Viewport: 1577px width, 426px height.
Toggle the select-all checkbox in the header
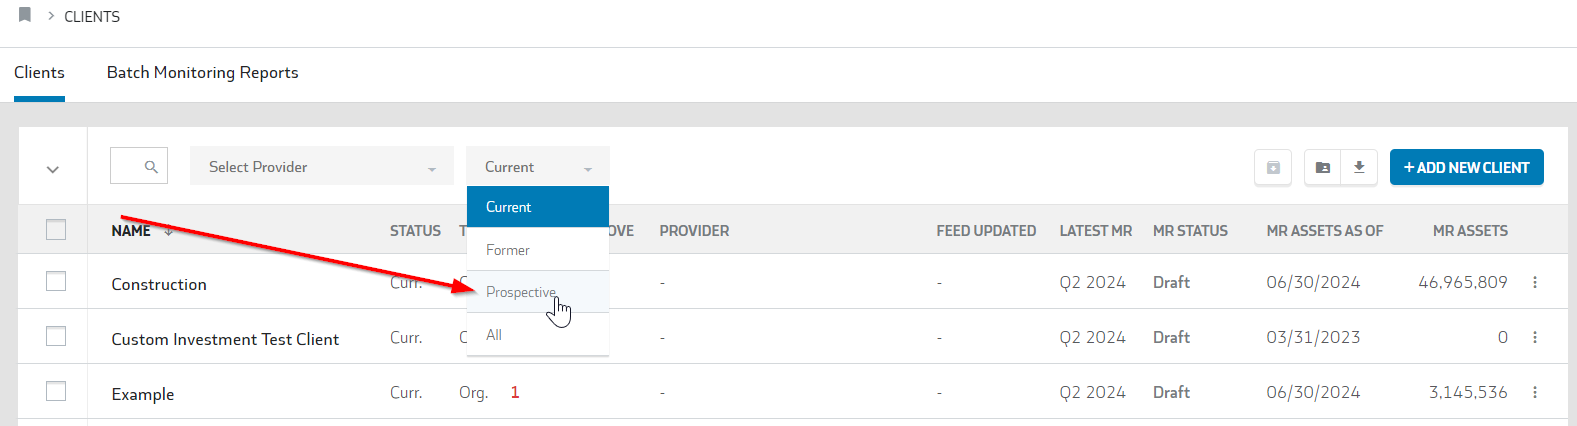(56, 230)
